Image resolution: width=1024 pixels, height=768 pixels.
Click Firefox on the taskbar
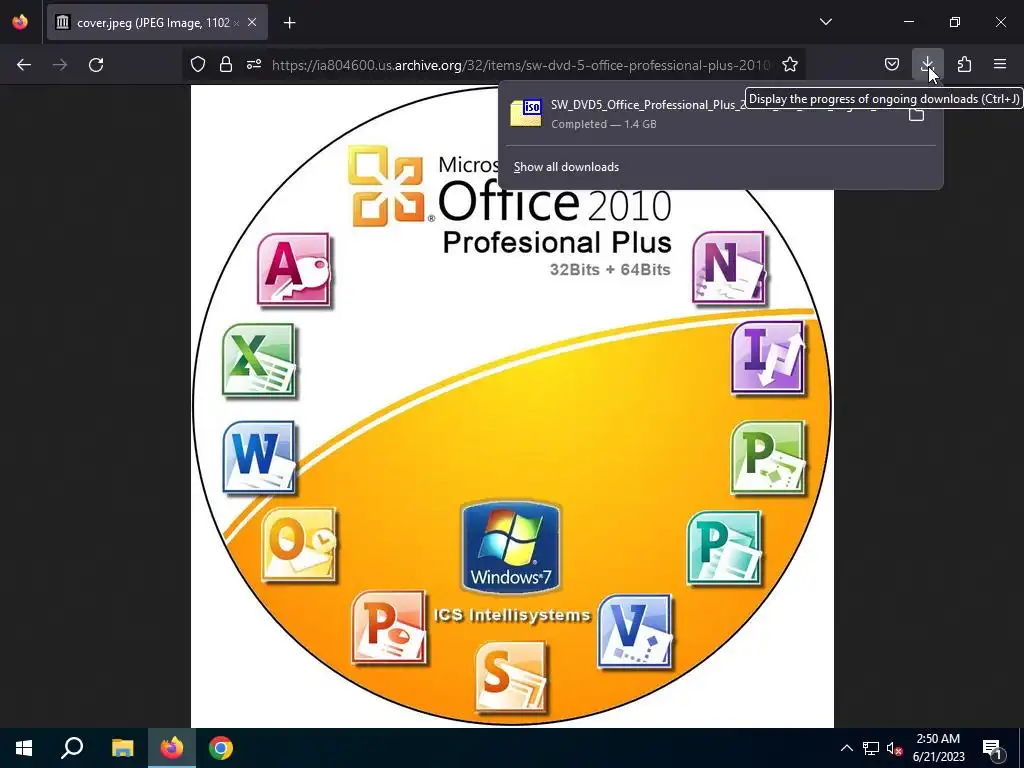[x=172, y=748]
